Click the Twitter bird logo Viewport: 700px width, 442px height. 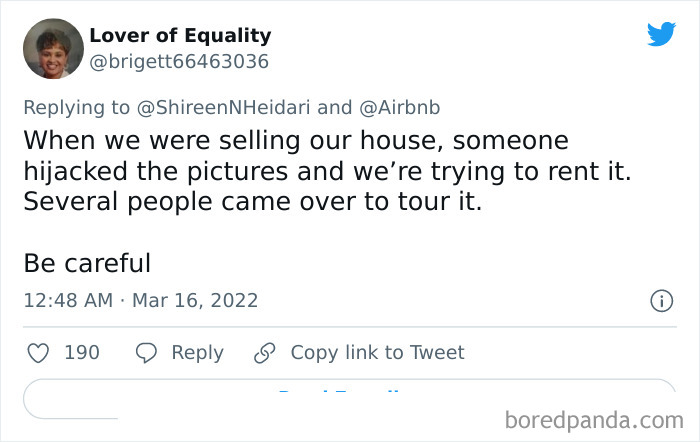661,35
